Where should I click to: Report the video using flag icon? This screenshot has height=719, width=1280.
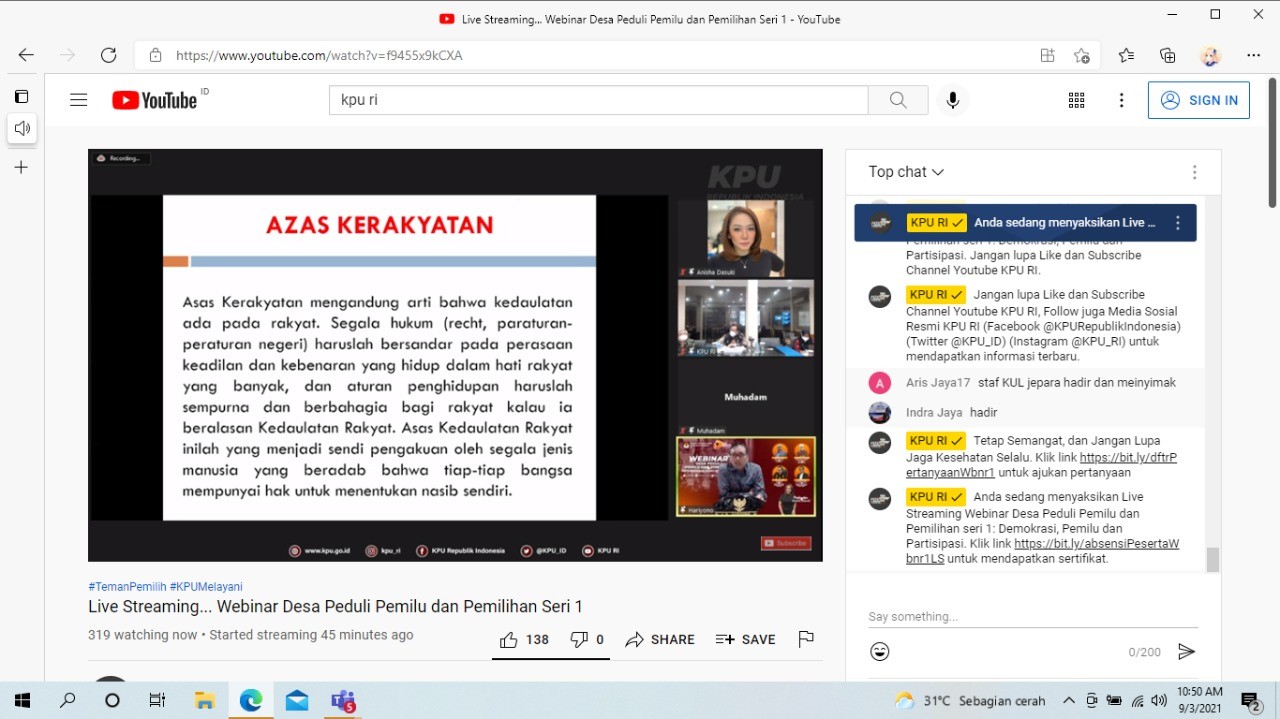click(x=806, y=639)
